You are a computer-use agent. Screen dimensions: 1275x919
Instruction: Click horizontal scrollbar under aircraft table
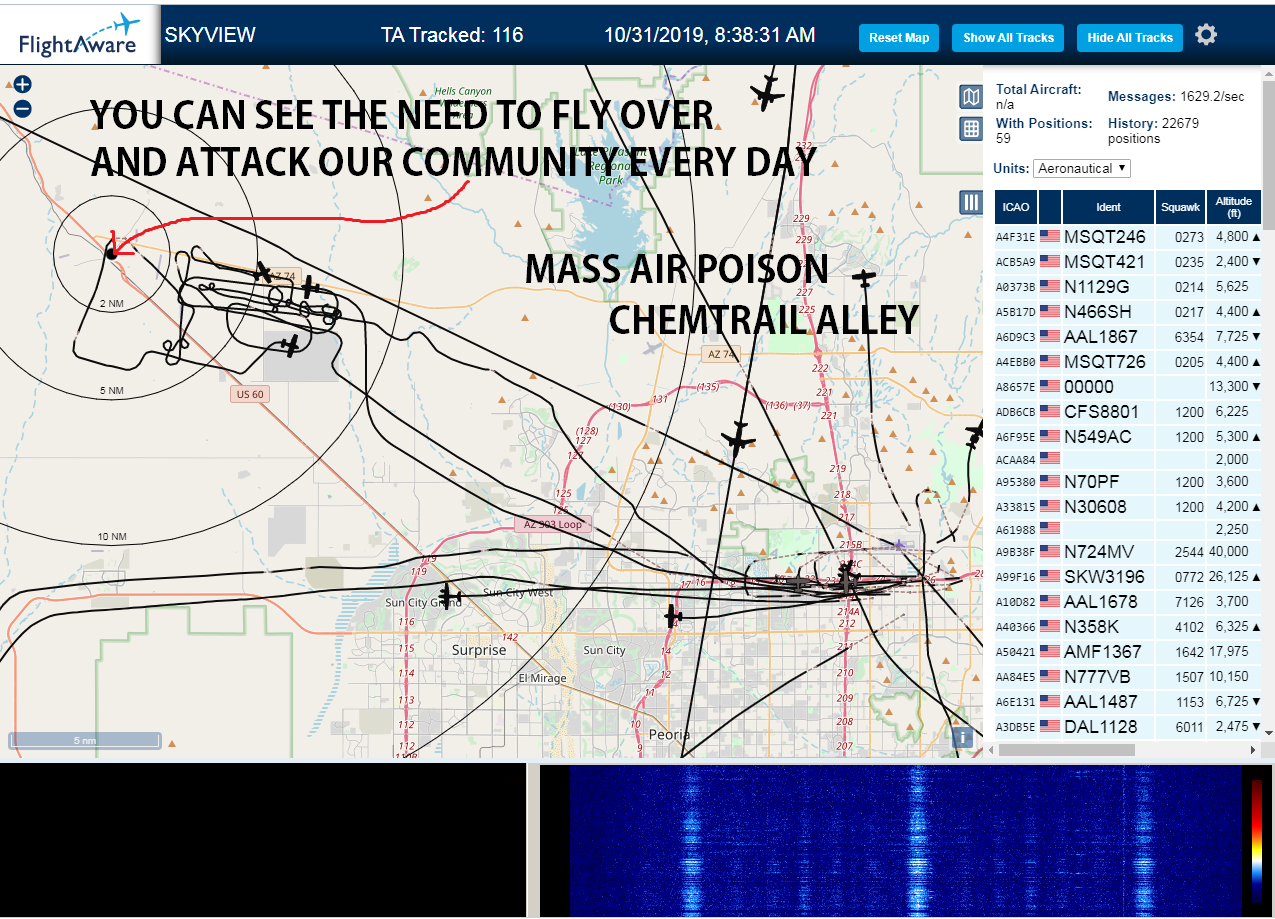point(1065,749)
